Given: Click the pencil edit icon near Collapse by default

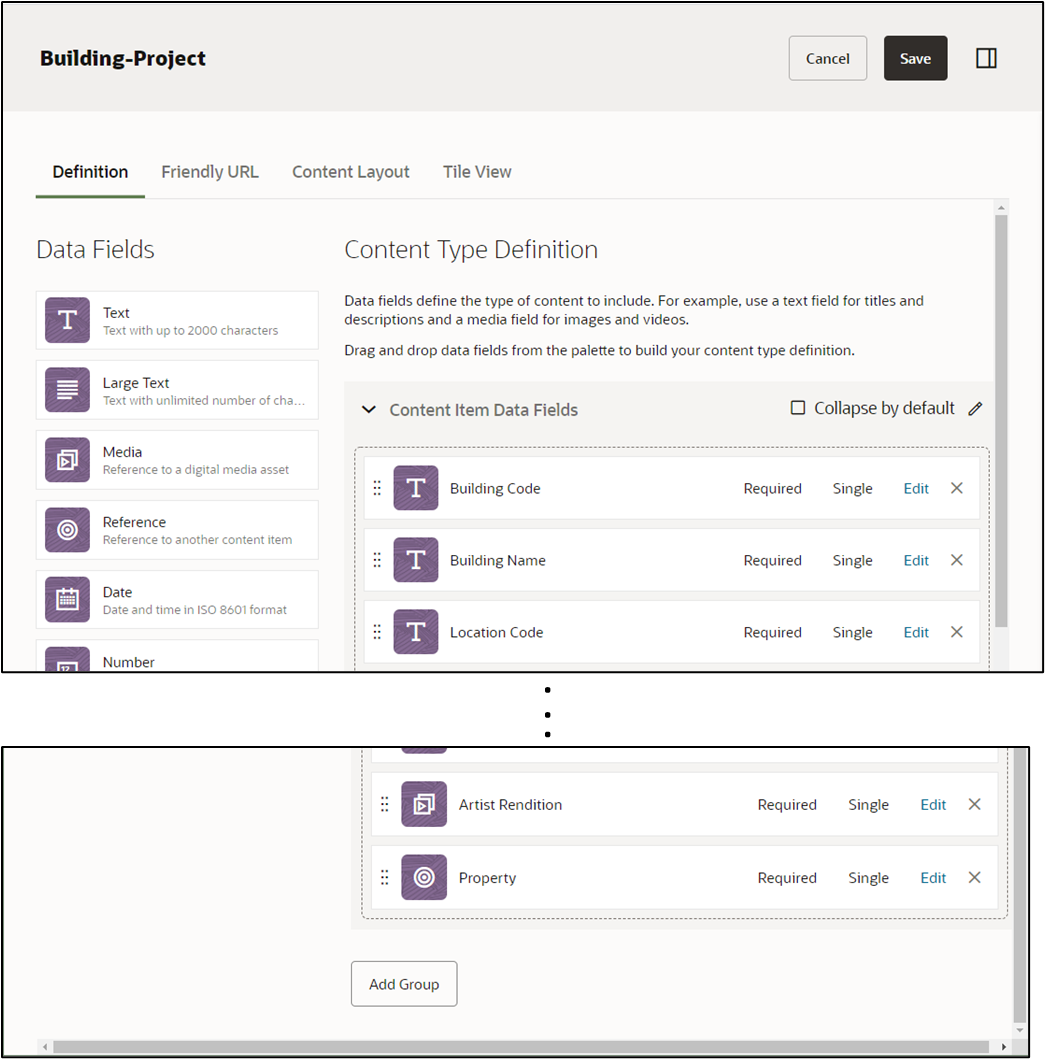Looking at the screenshot, I should (975, 408).
